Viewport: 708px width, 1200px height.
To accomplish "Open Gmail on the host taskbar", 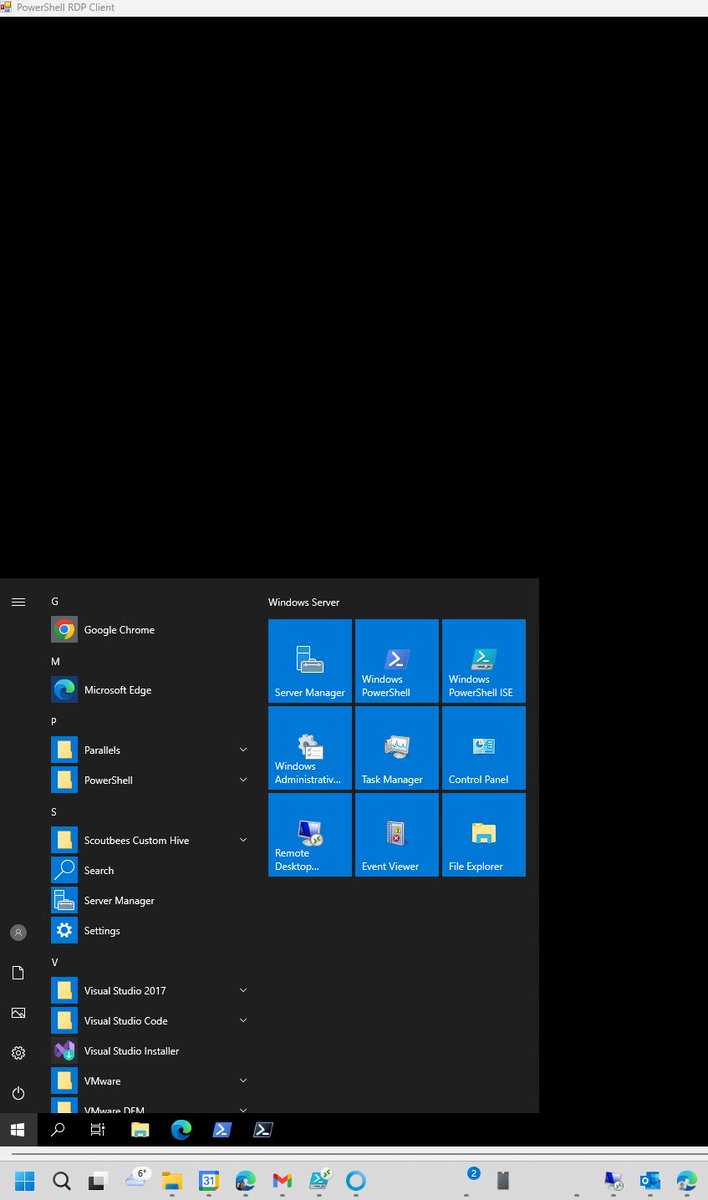I will click(x=282, y=1181).
